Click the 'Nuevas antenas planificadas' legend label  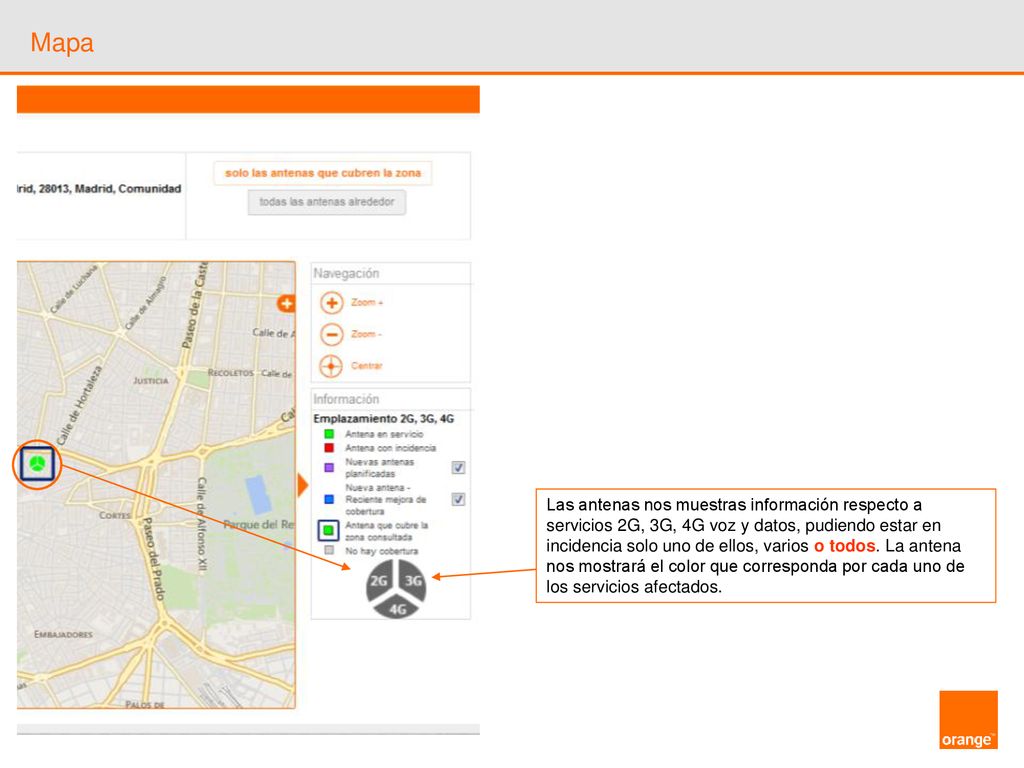pyautogui.click(x=379, y=468)
